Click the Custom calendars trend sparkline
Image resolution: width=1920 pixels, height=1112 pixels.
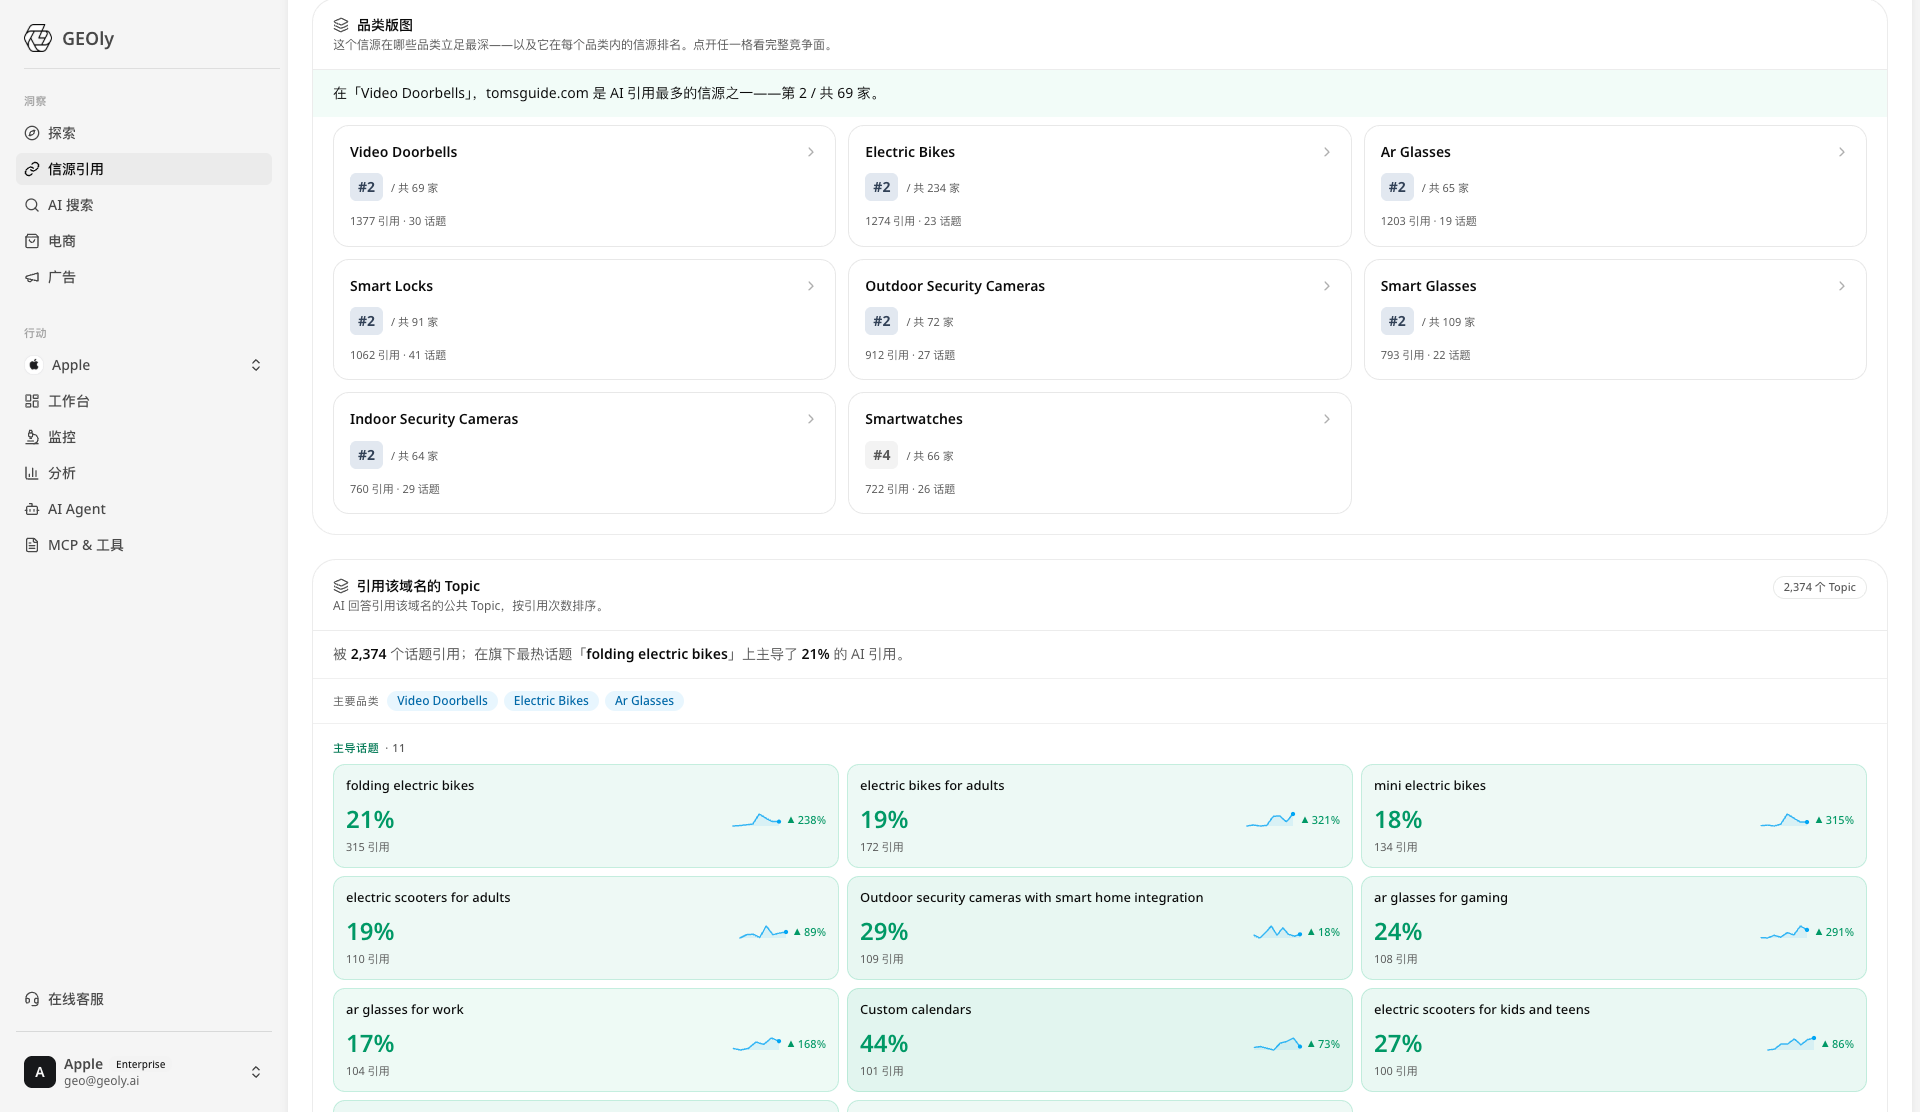[1278, 1044]
